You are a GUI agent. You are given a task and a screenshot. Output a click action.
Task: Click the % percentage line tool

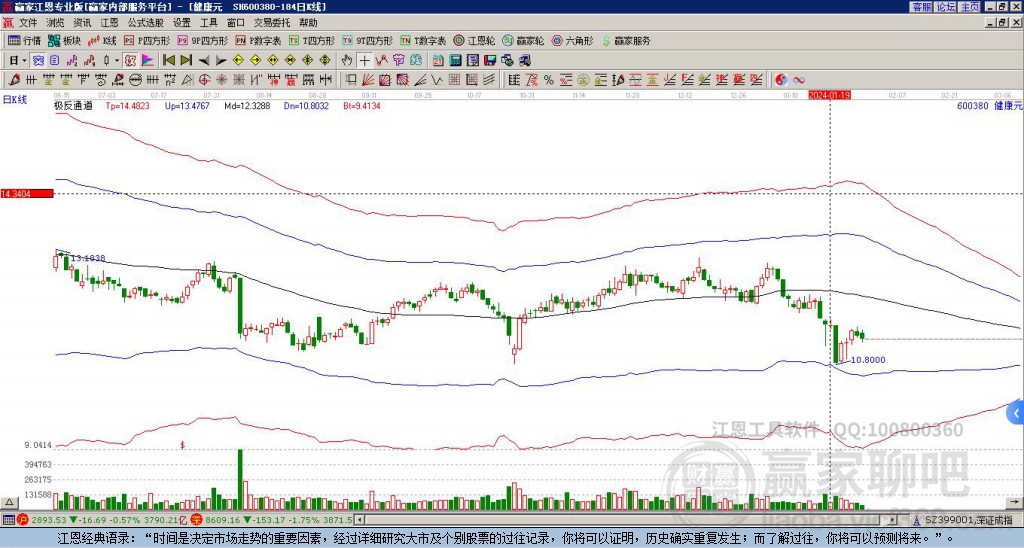point(549,80)
